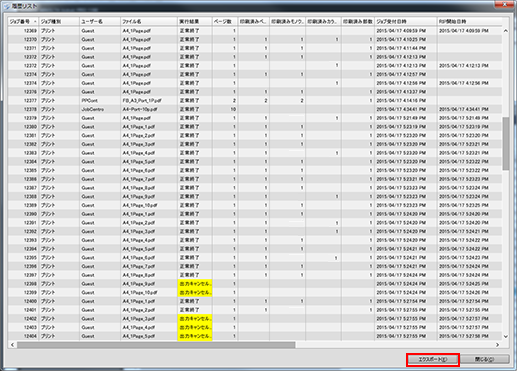Click the 実行結果 column header
The image size is (517, 371).
[x=195, y=22]
